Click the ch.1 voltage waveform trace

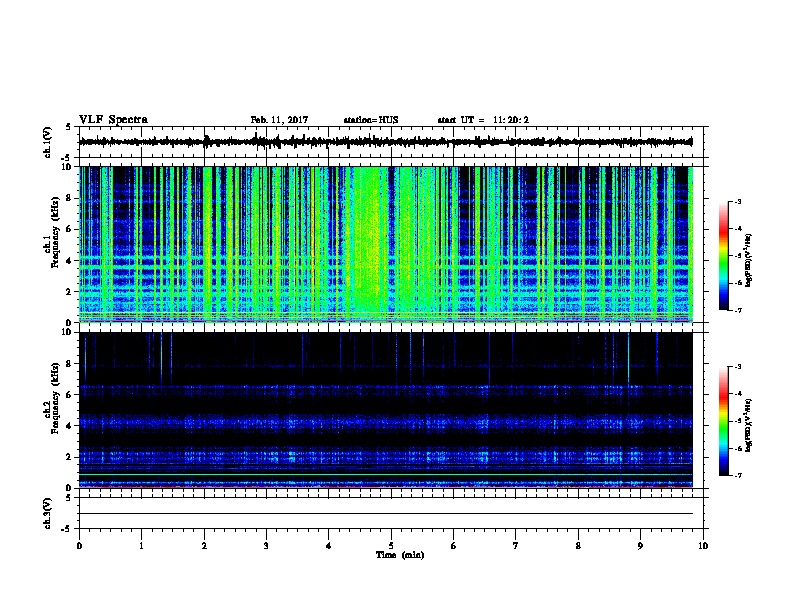point(386,142)
